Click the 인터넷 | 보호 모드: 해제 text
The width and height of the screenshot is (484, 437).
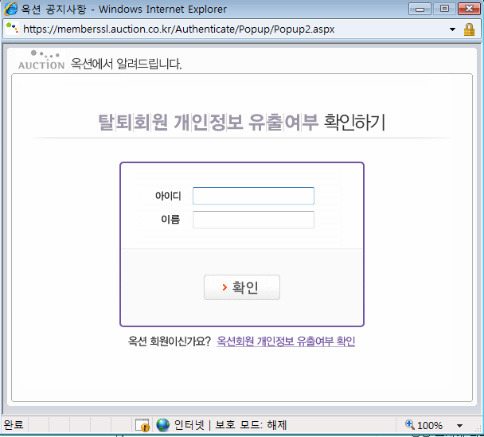[x=230, y=425]
